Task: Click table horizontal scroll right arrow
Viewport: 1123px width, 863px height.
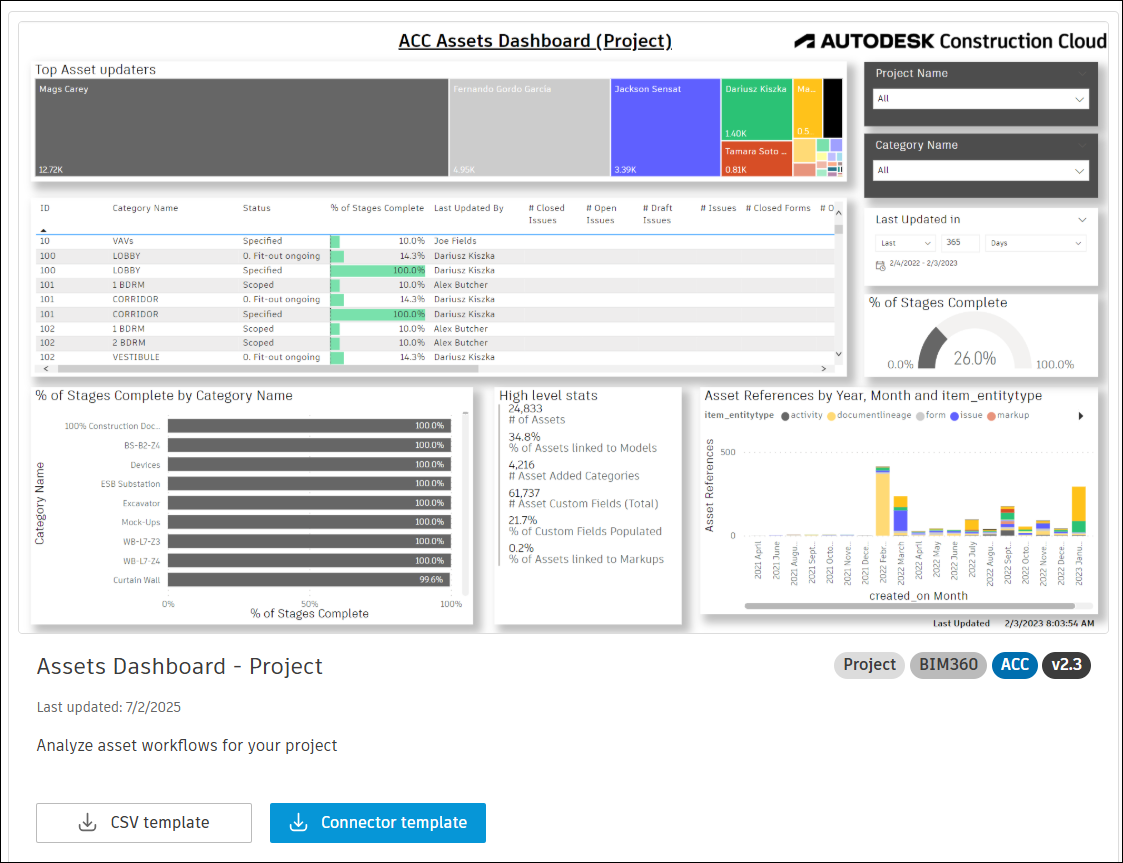Action: tap(824, 369)
